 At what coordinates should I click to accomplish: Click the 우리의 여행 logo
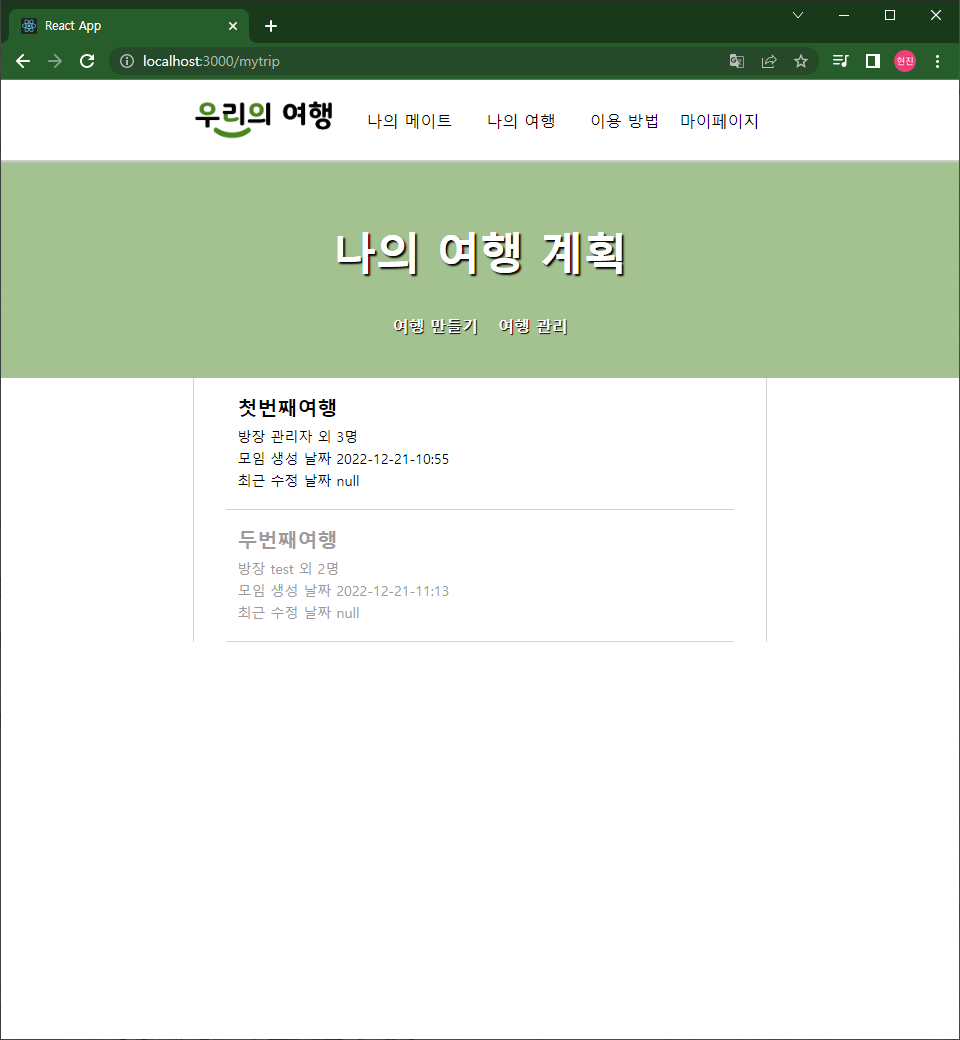264,118
